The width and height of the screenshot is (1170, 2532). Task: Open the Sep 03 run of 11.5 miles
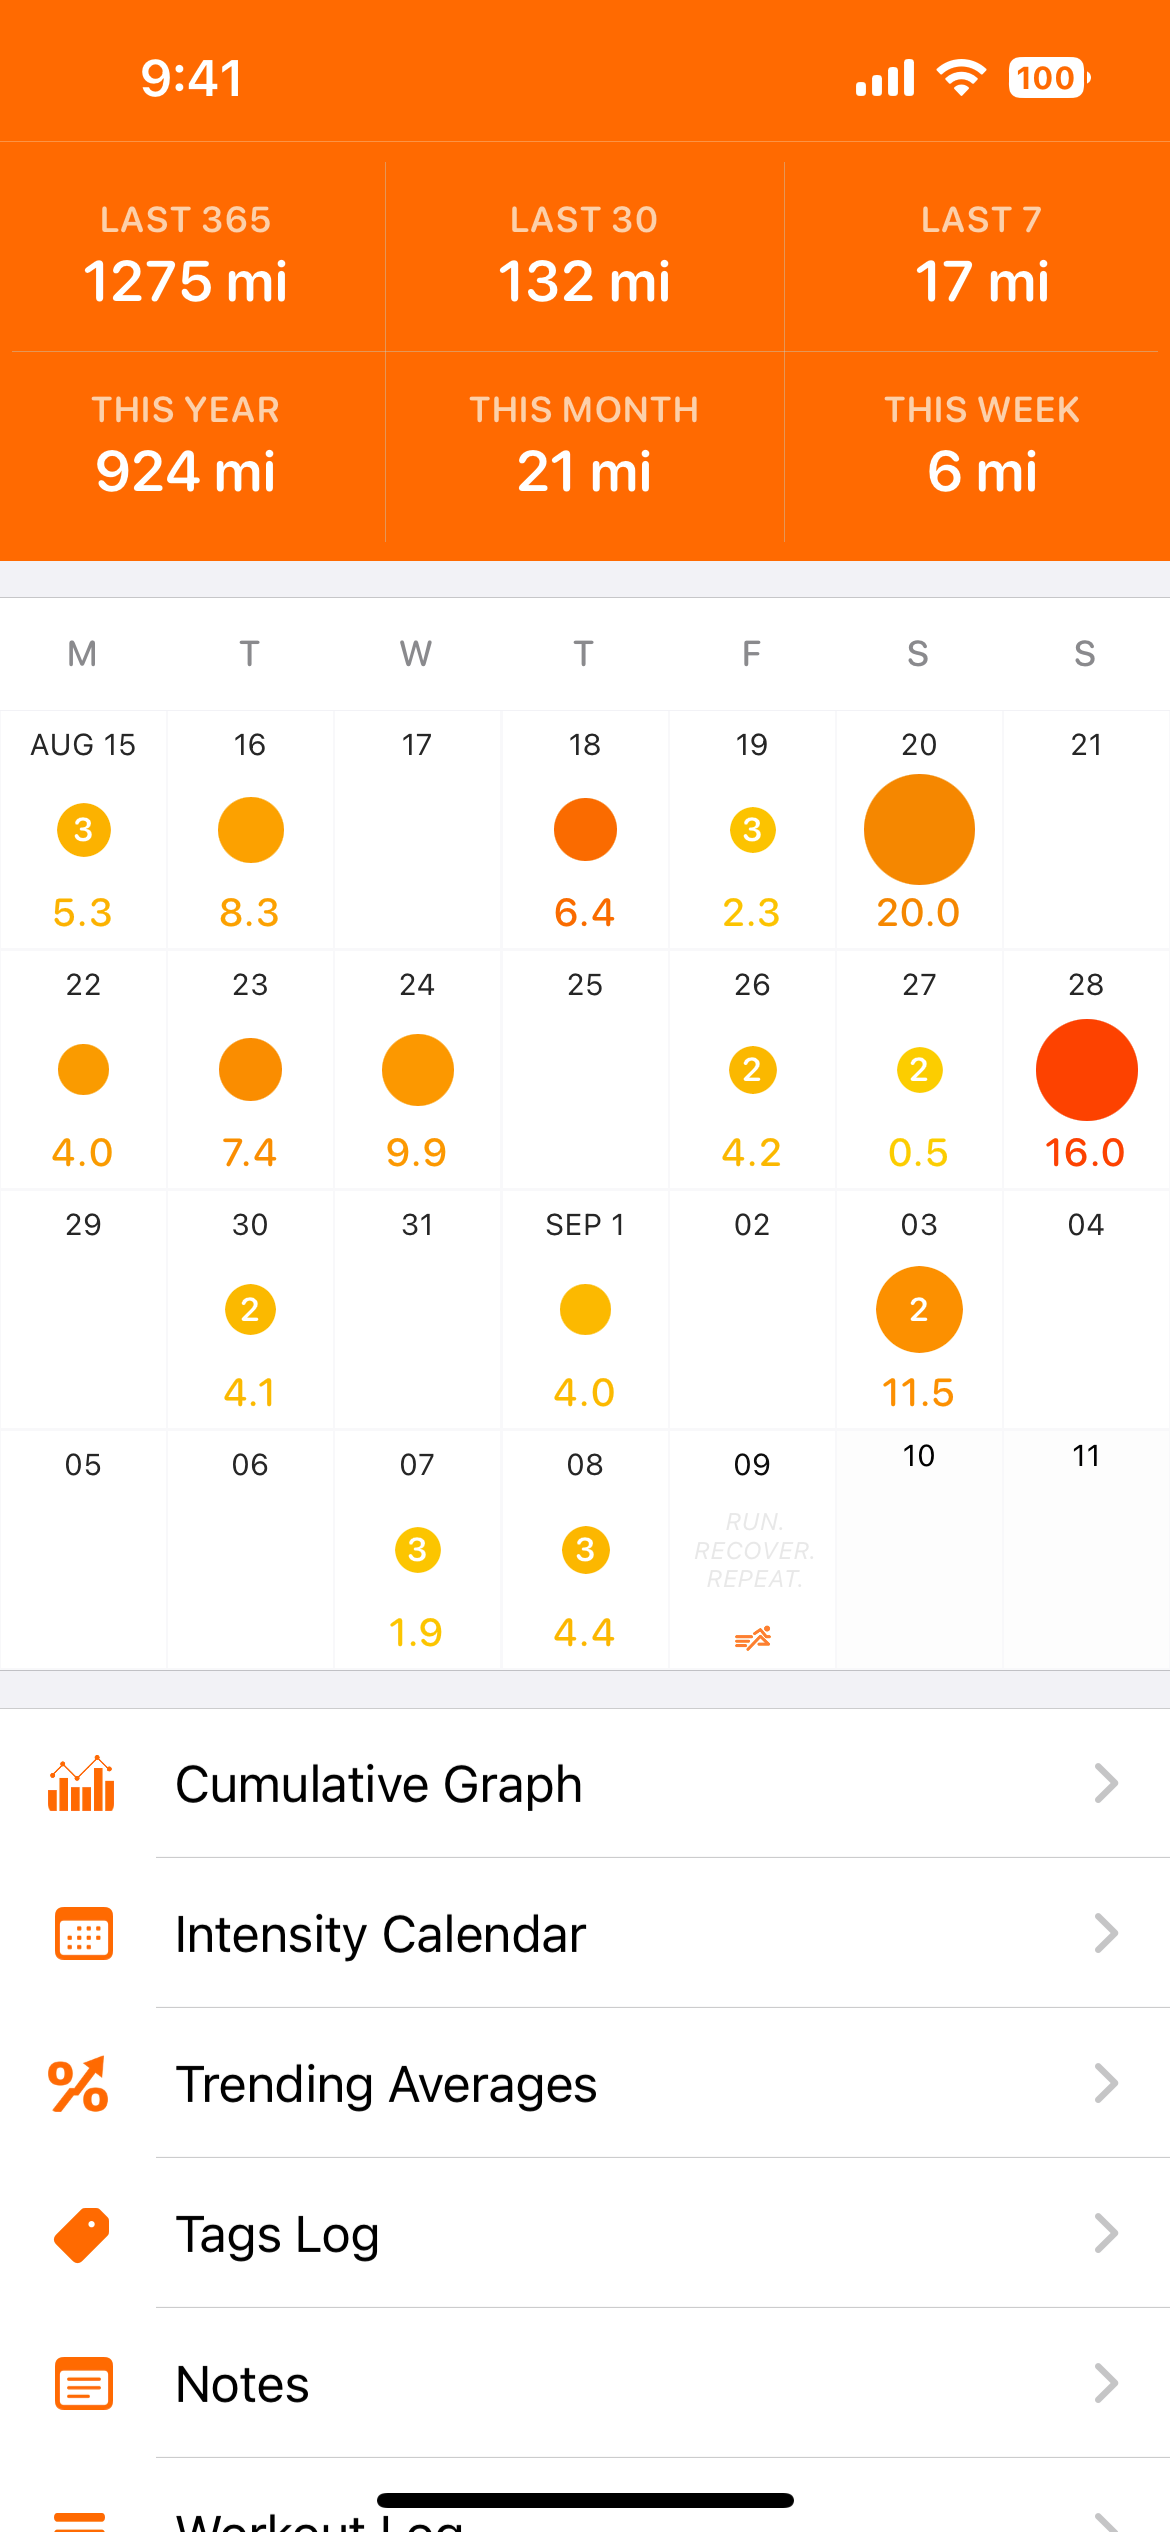(x=919, y=1310)
